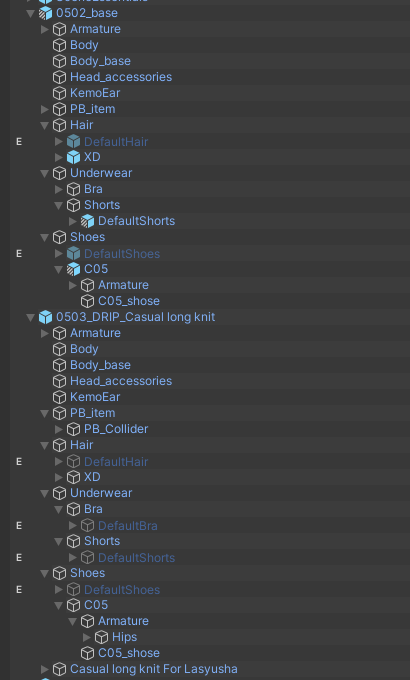Select the C05_shose object at the bottom
Screen dimensions: 410x680
click(x=128, y=653)
